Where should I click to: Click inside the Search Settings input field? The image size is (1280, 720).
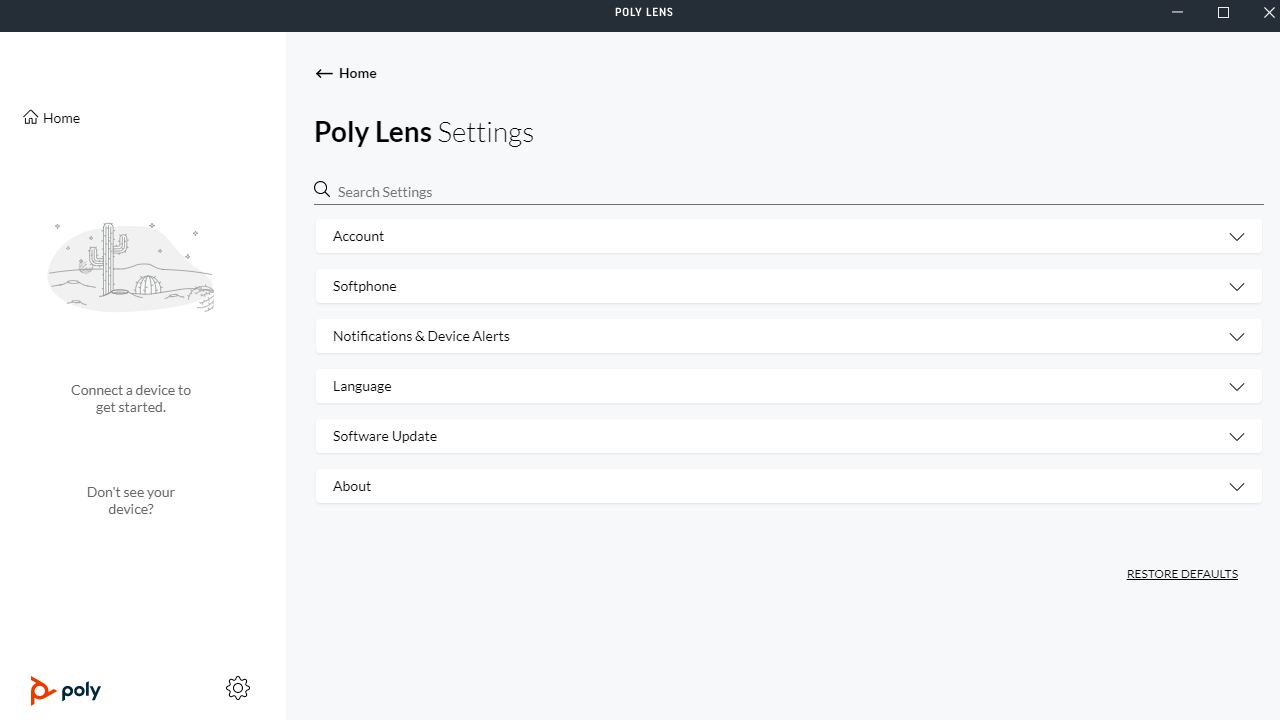pyautogui.click(x=600, y=191)
